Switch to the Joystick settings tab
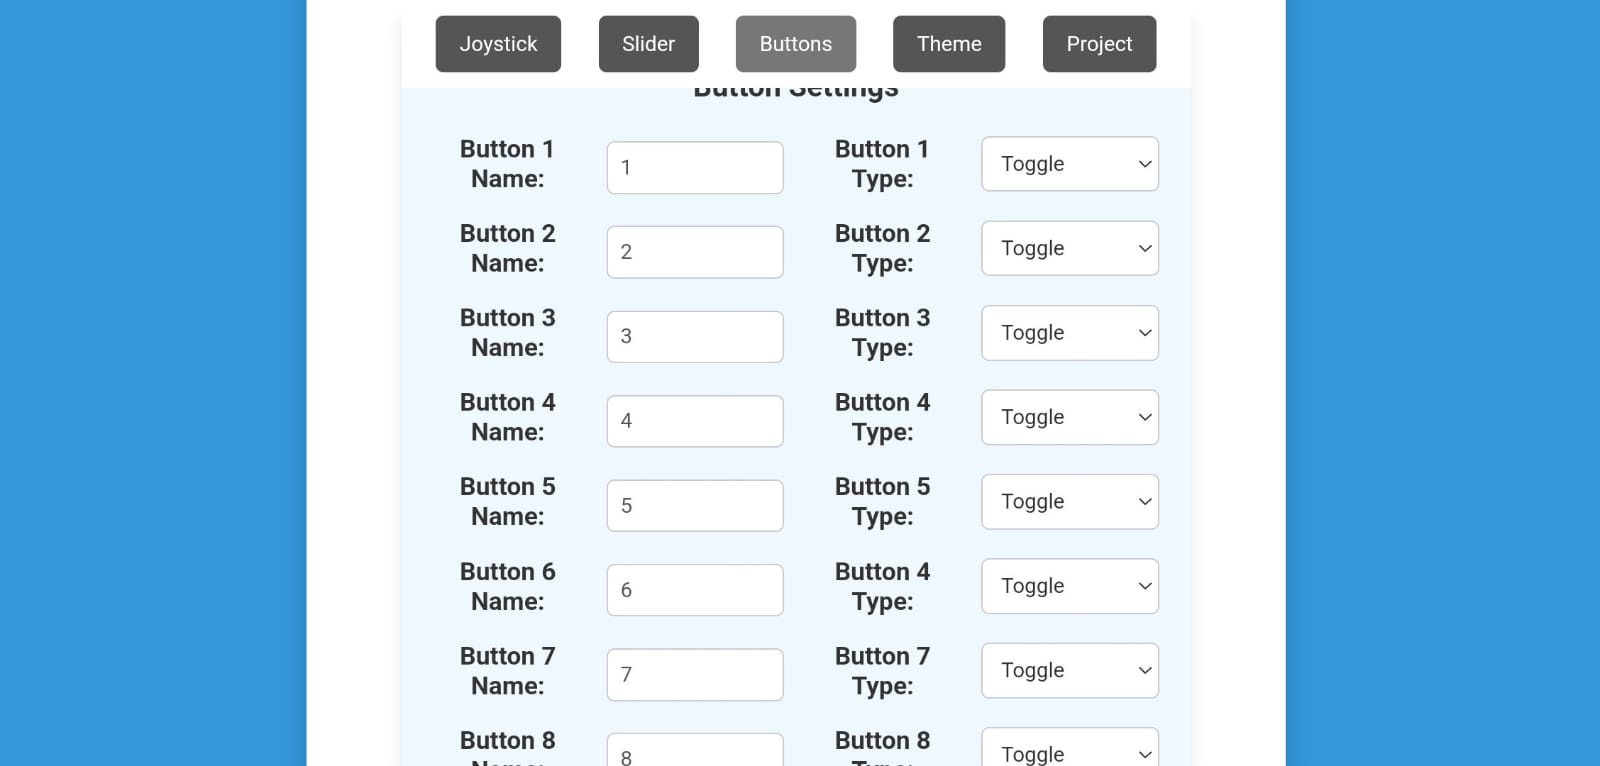Viewport: 1600px width, 766px height. coord(498,43)
